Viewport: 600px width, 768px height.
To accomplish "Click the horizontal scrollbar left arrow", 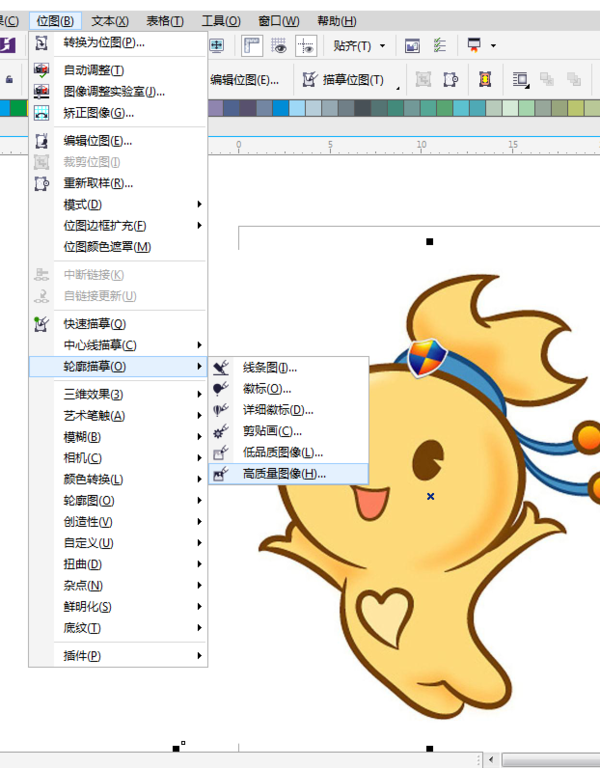I will (x=490, y=760).
